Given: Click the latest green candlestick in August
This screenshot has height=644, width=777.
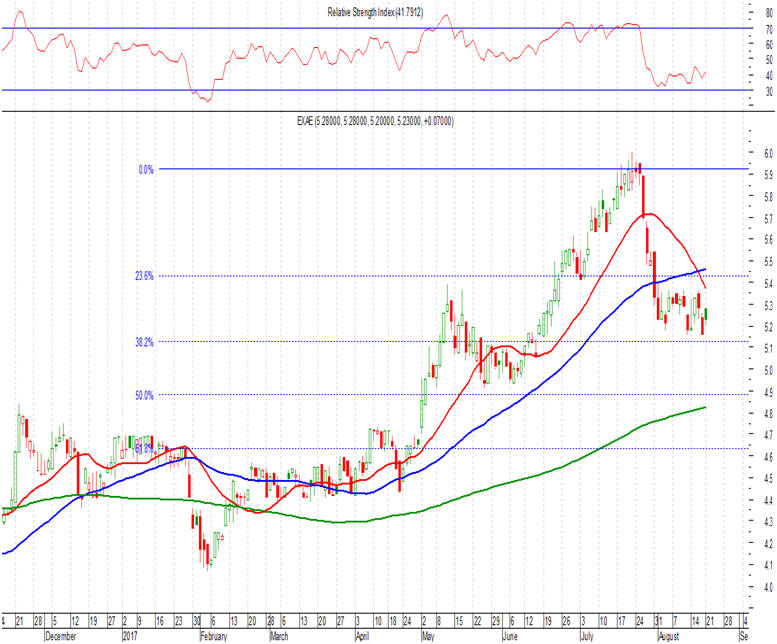Looking at the screenshot, I should tap(706, 314).
